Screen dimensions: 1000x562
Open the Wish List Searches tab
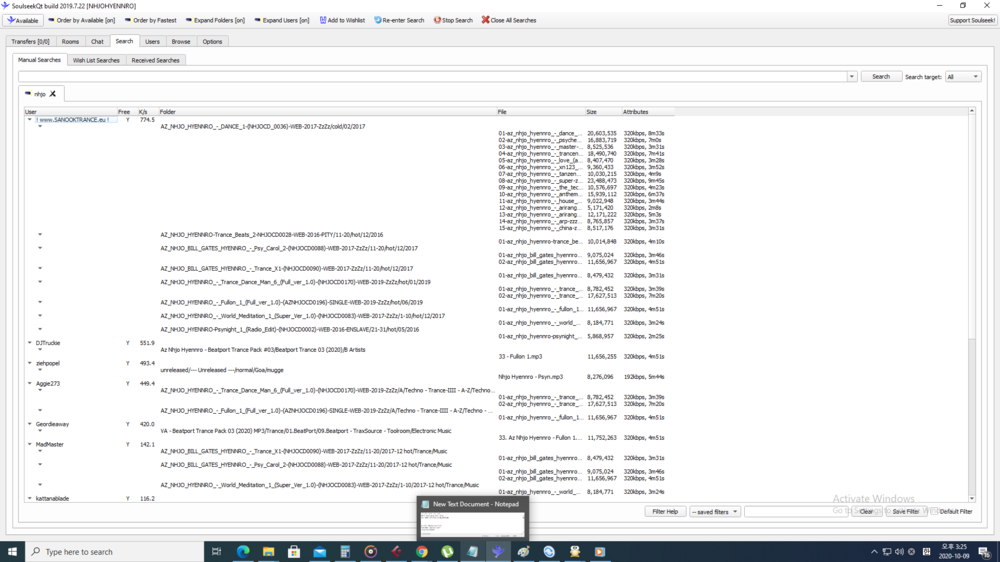click(x=96, y=60)
